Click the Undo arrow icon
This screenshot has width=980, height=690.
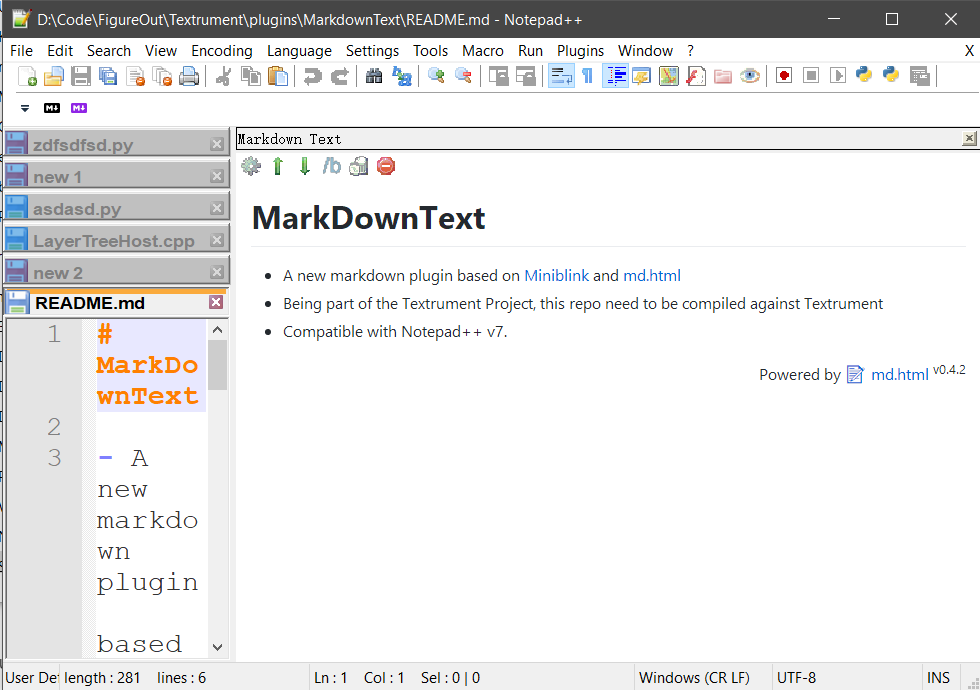312,76
